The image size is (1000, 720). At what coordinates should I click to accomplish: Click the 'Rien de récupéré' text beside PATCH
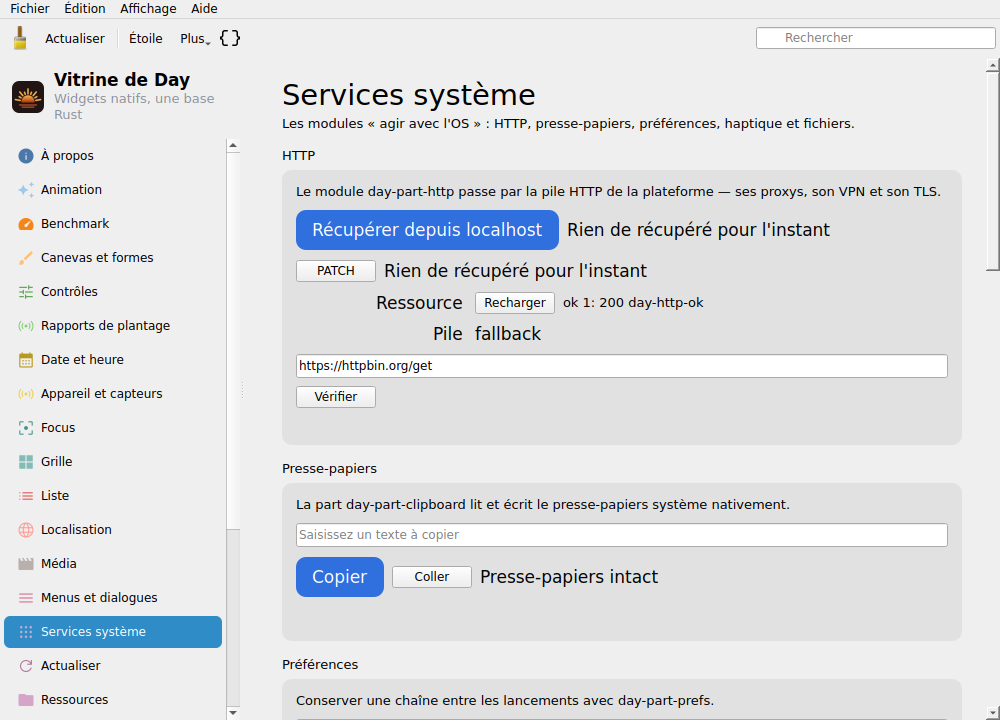click(x=515, y=271)
